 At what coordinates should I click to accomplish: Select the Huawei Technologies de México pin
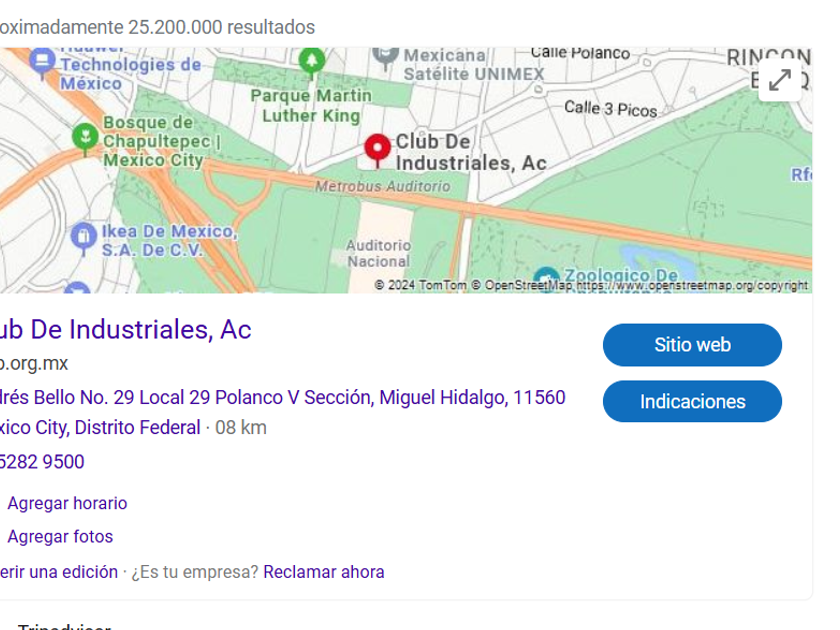42,62
